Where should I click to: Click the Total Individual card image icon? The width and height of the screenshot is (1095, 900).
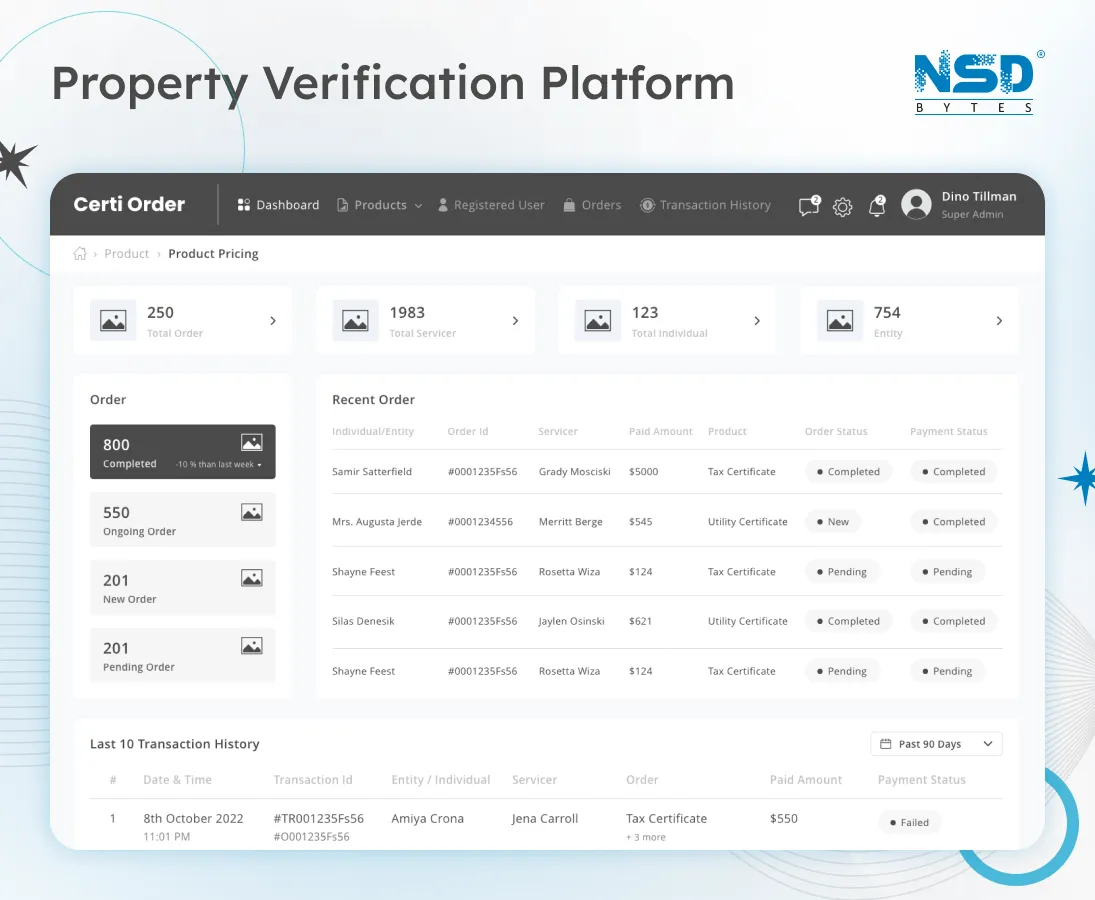[x=598, y=320]
